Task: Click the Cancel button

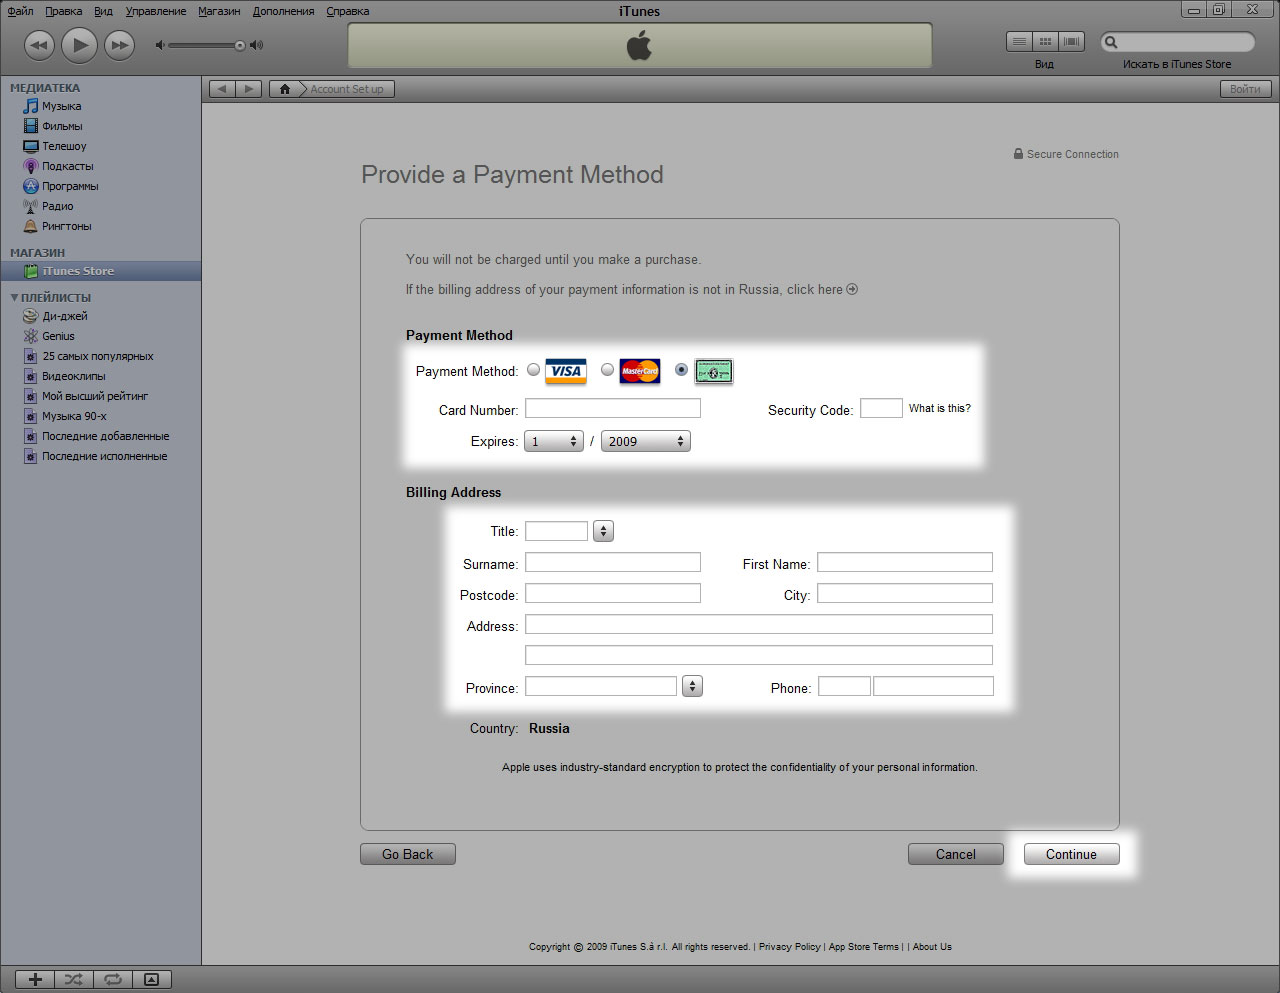Action: (955, 854)
